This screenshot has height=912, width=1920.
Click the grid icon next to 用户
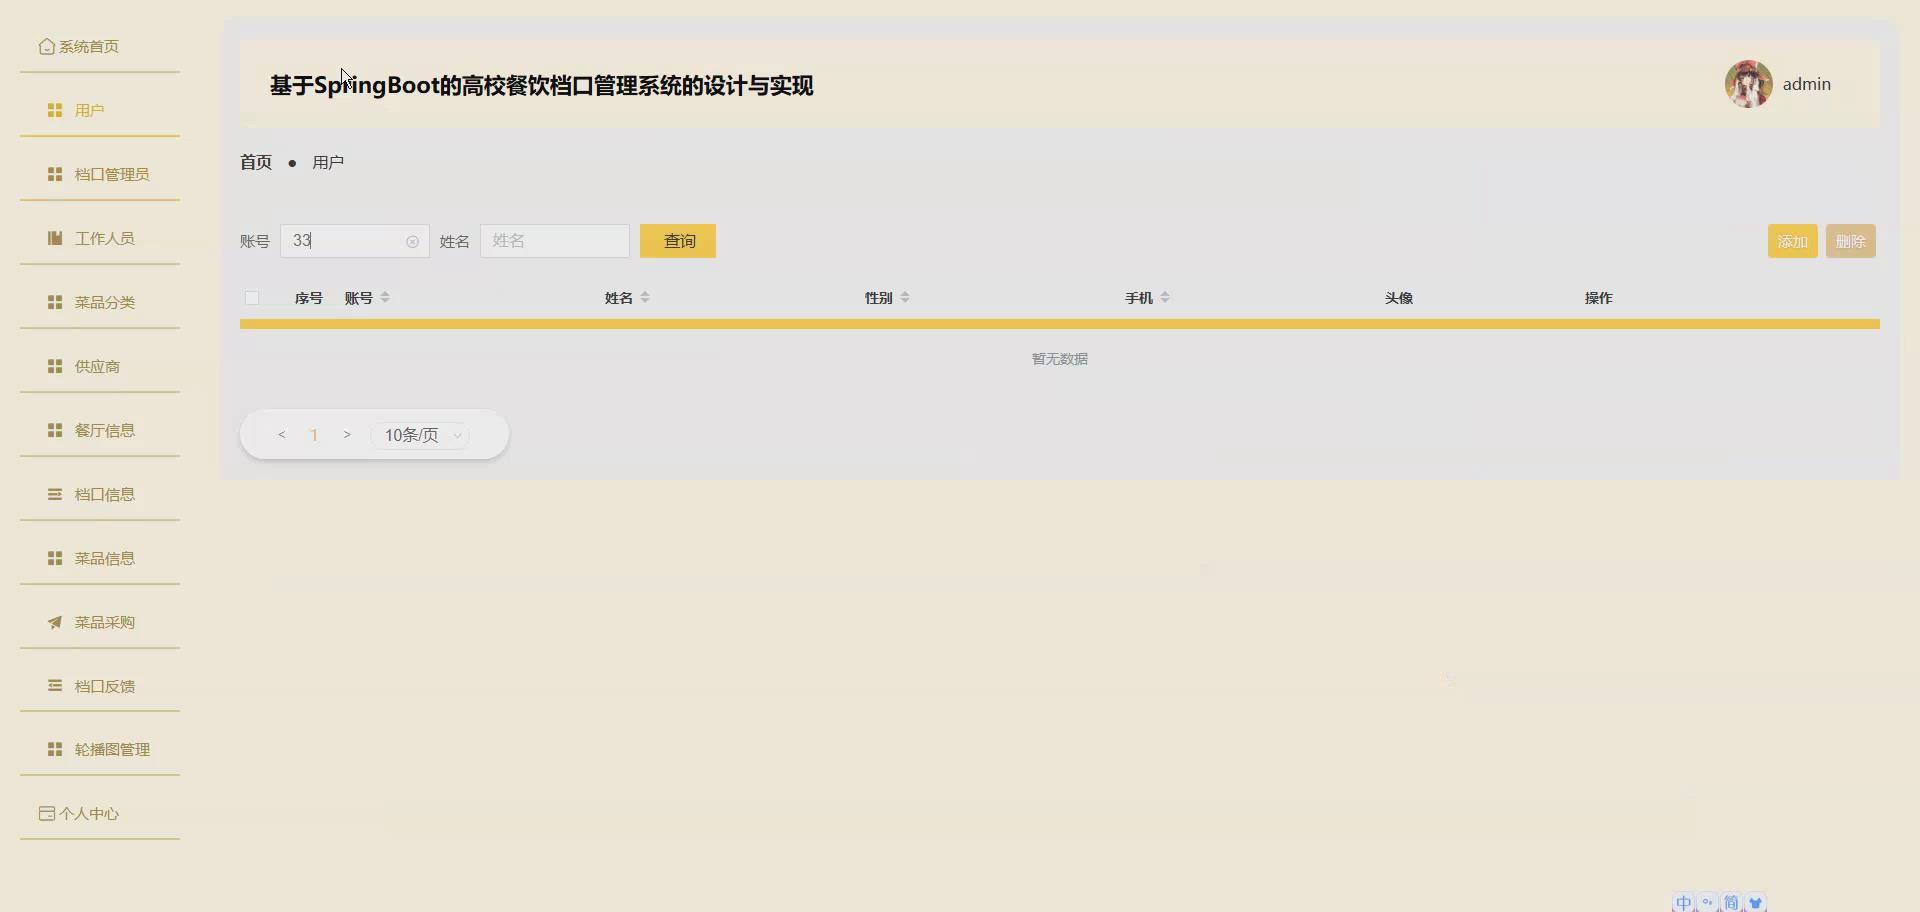[x=55, y=110]
